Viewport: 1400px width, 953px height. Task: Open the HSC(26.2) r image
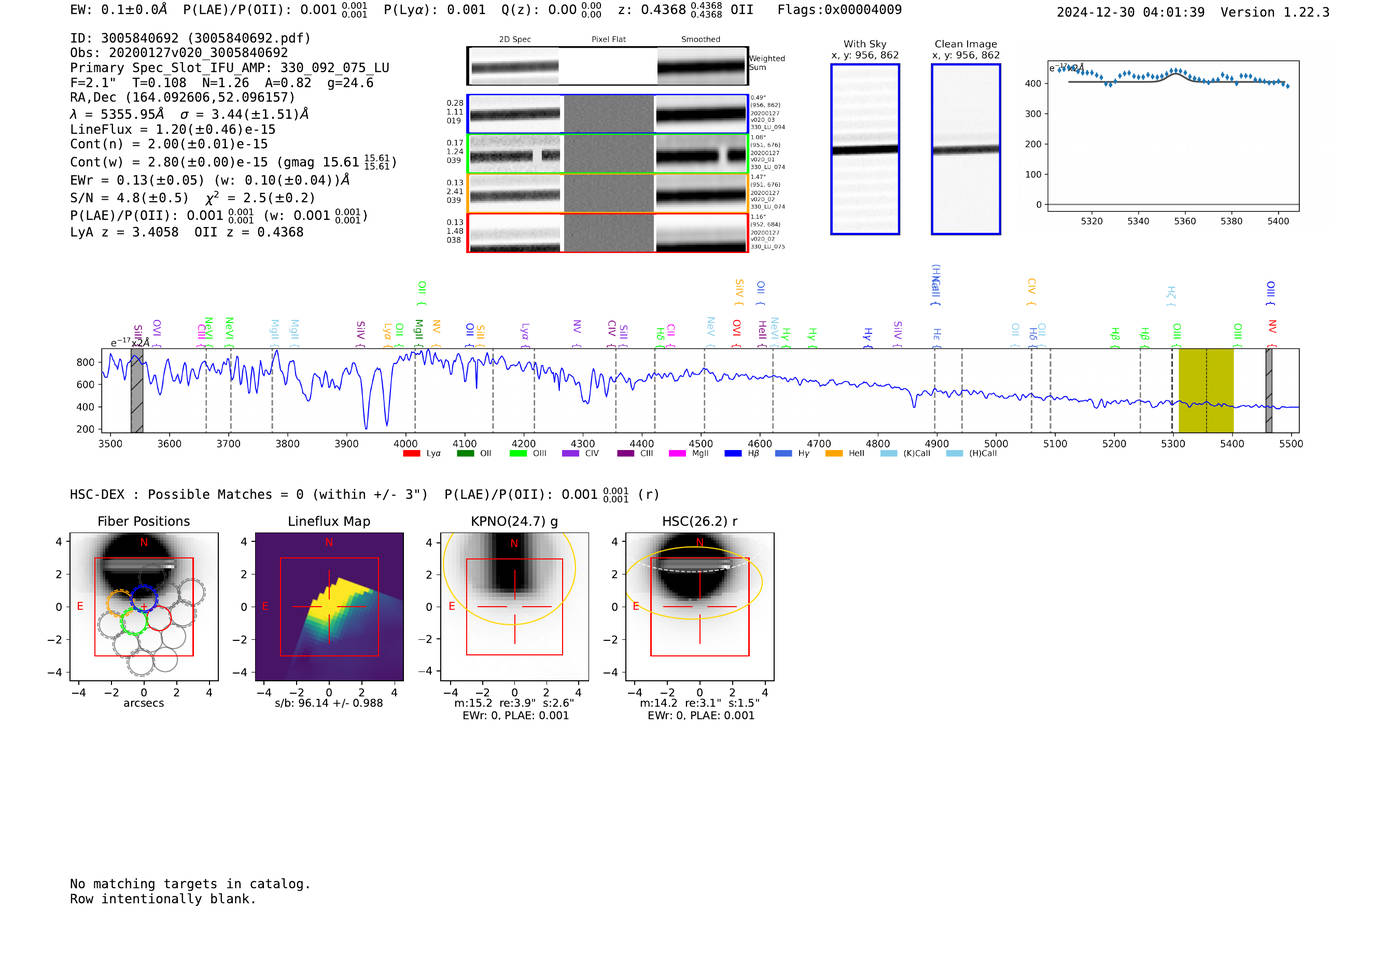click(700, 606)
